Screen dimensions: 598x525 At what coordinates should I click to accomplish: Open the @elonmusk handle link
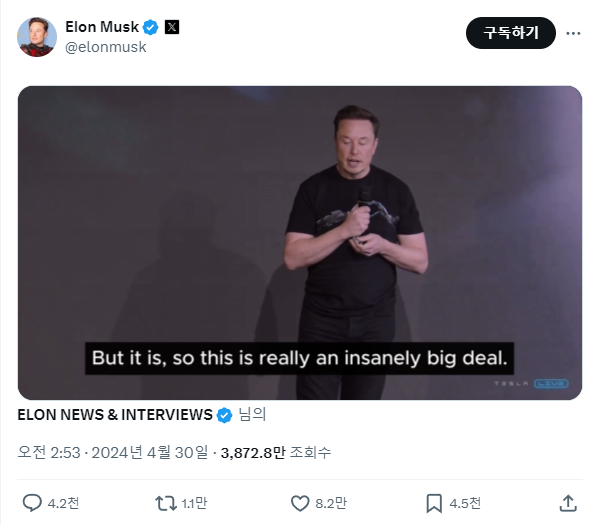[x=106, y=47]
